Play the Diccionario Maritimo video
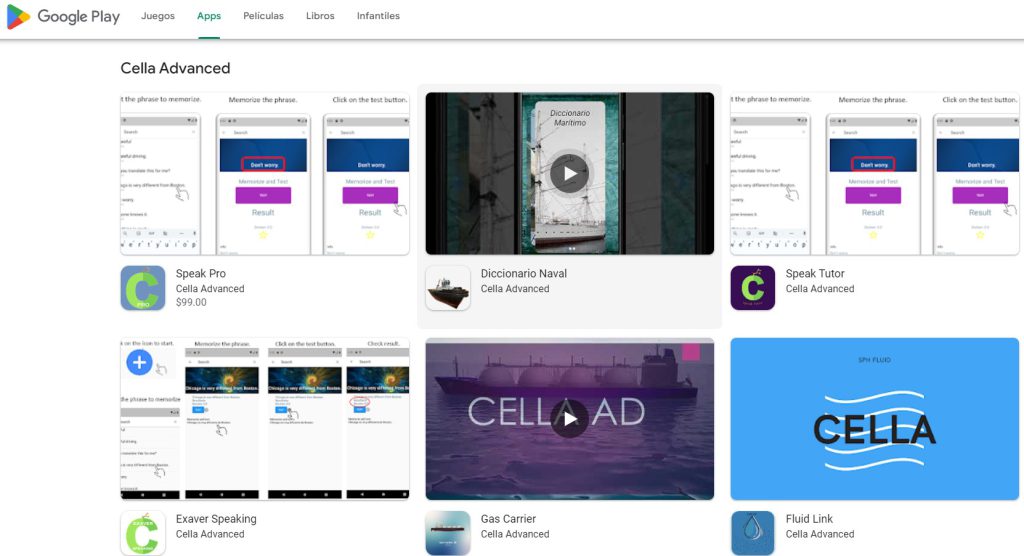 click(569, 173)
